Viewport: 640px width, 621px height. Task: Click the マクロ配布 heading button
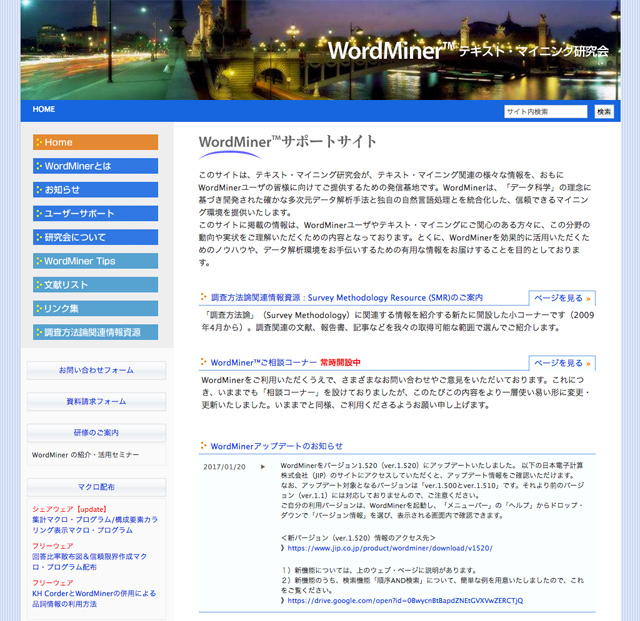tap(96, 487)
